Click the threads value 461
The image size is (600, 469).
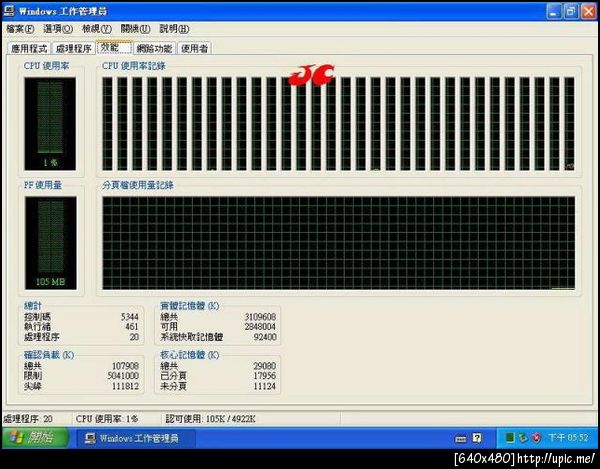(132, 327)
